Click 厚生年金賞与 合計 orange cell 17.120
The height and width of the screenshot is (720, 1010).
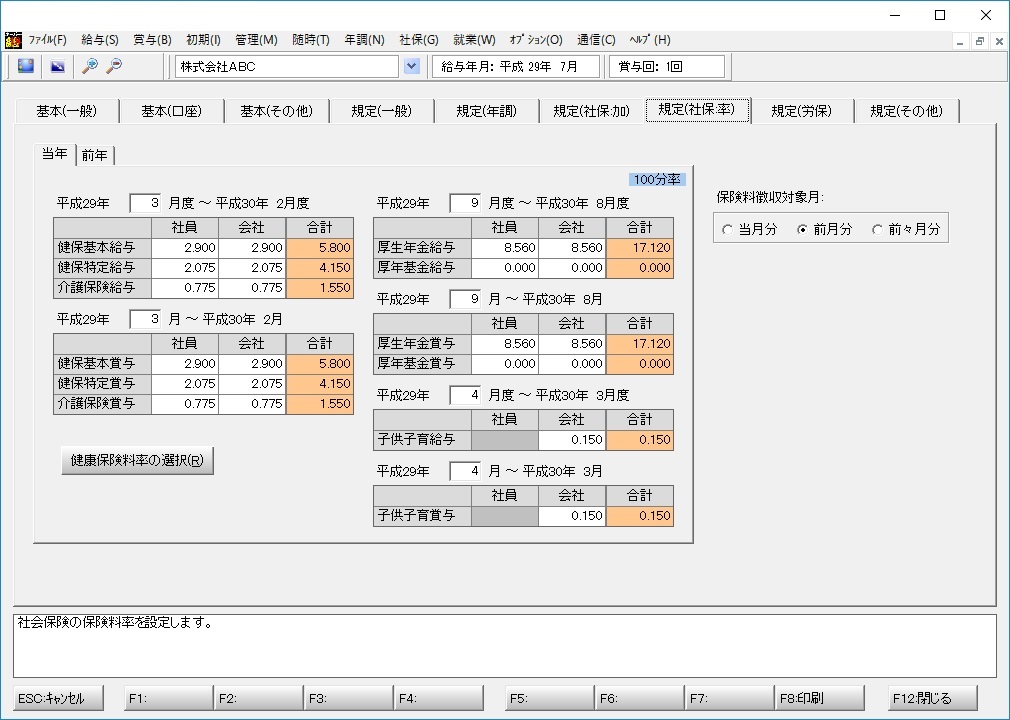(x=640, y=344)
